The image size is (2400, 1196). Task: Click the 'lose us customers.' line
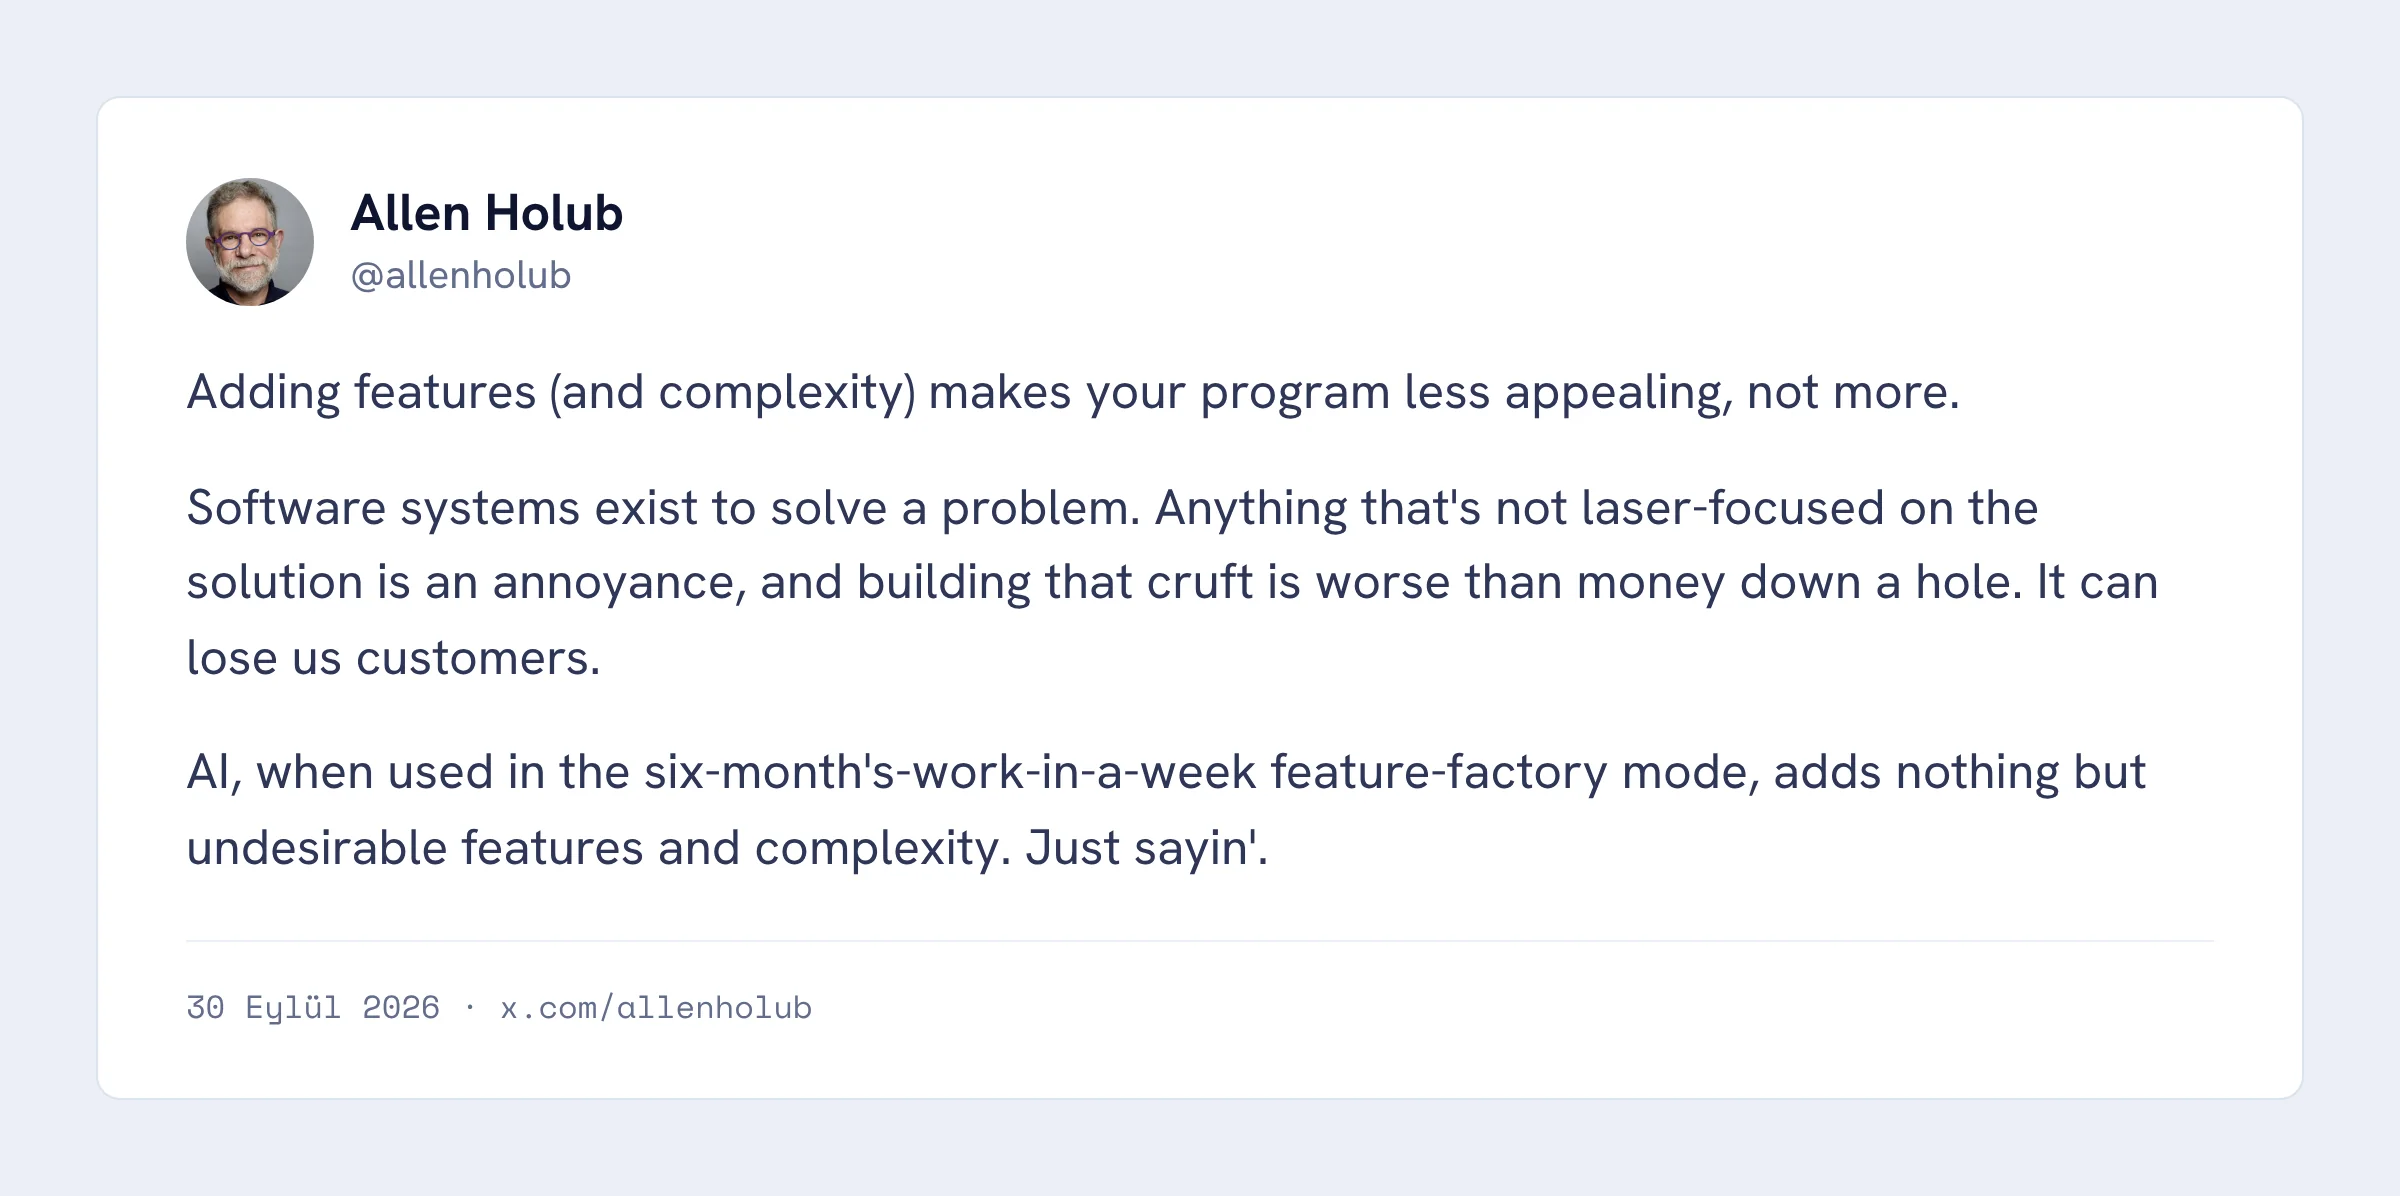(x=394, y=658)
